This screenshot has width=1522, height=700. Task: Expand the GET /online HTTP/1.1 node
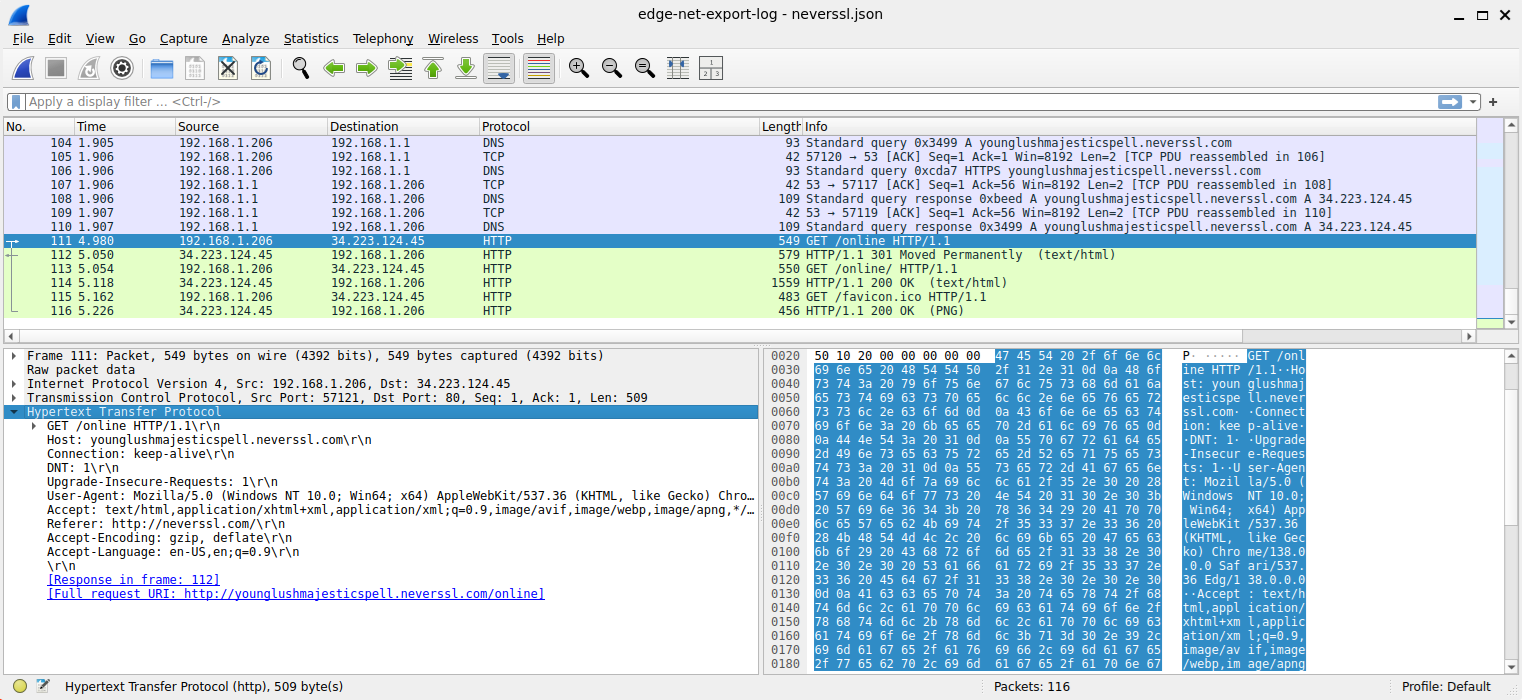tap(34, 426)
